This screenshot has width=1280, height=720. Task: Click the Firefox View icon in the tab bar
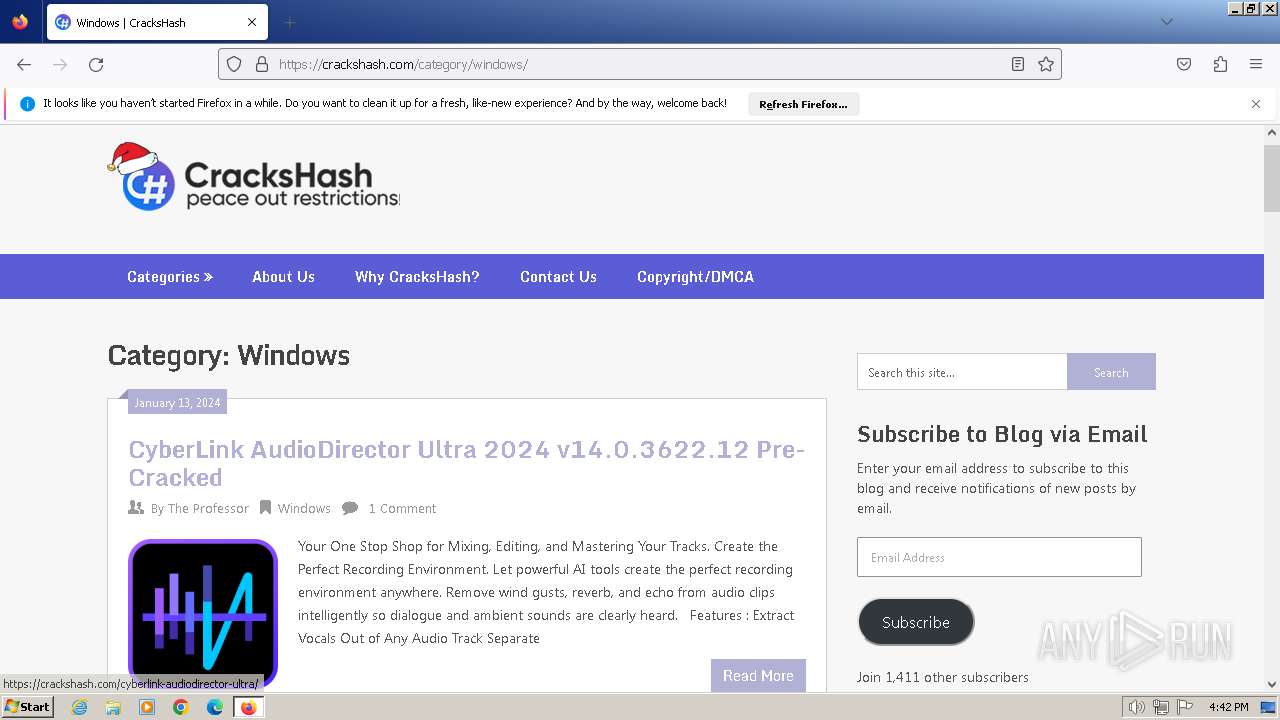pyautogui.click(x=20, y=22)
